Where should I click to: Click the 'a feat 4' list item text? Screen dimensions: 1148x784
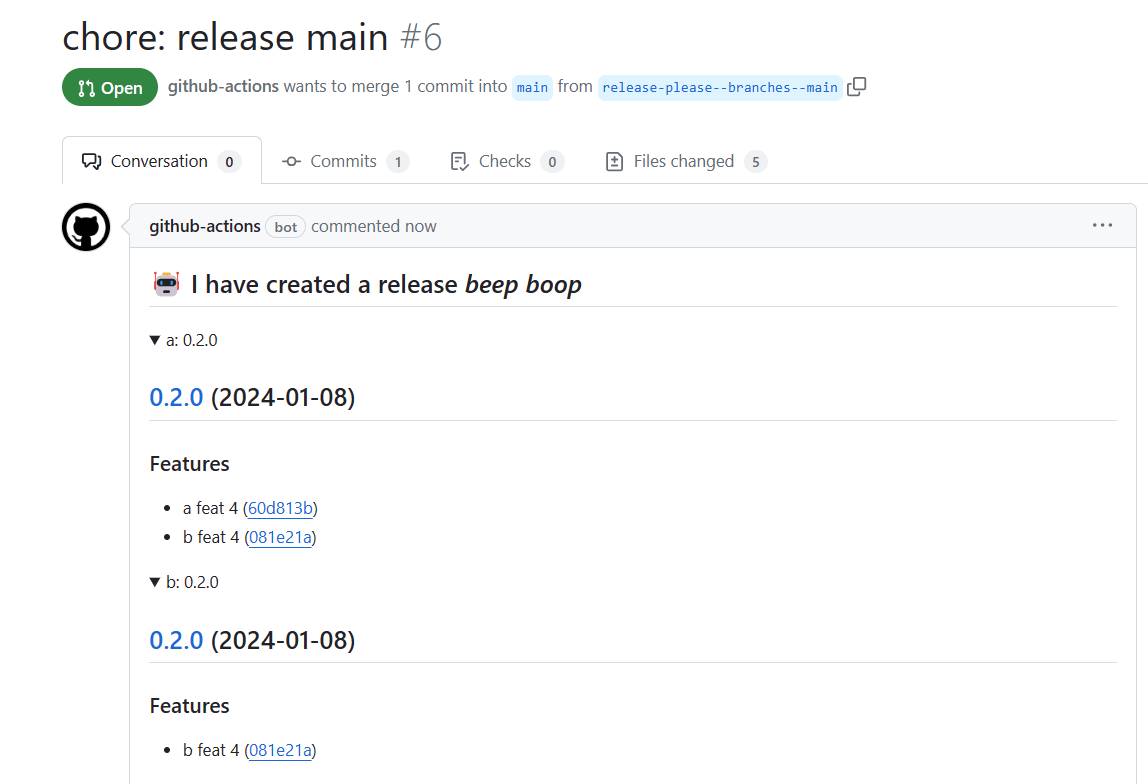[x=210, y=508]
